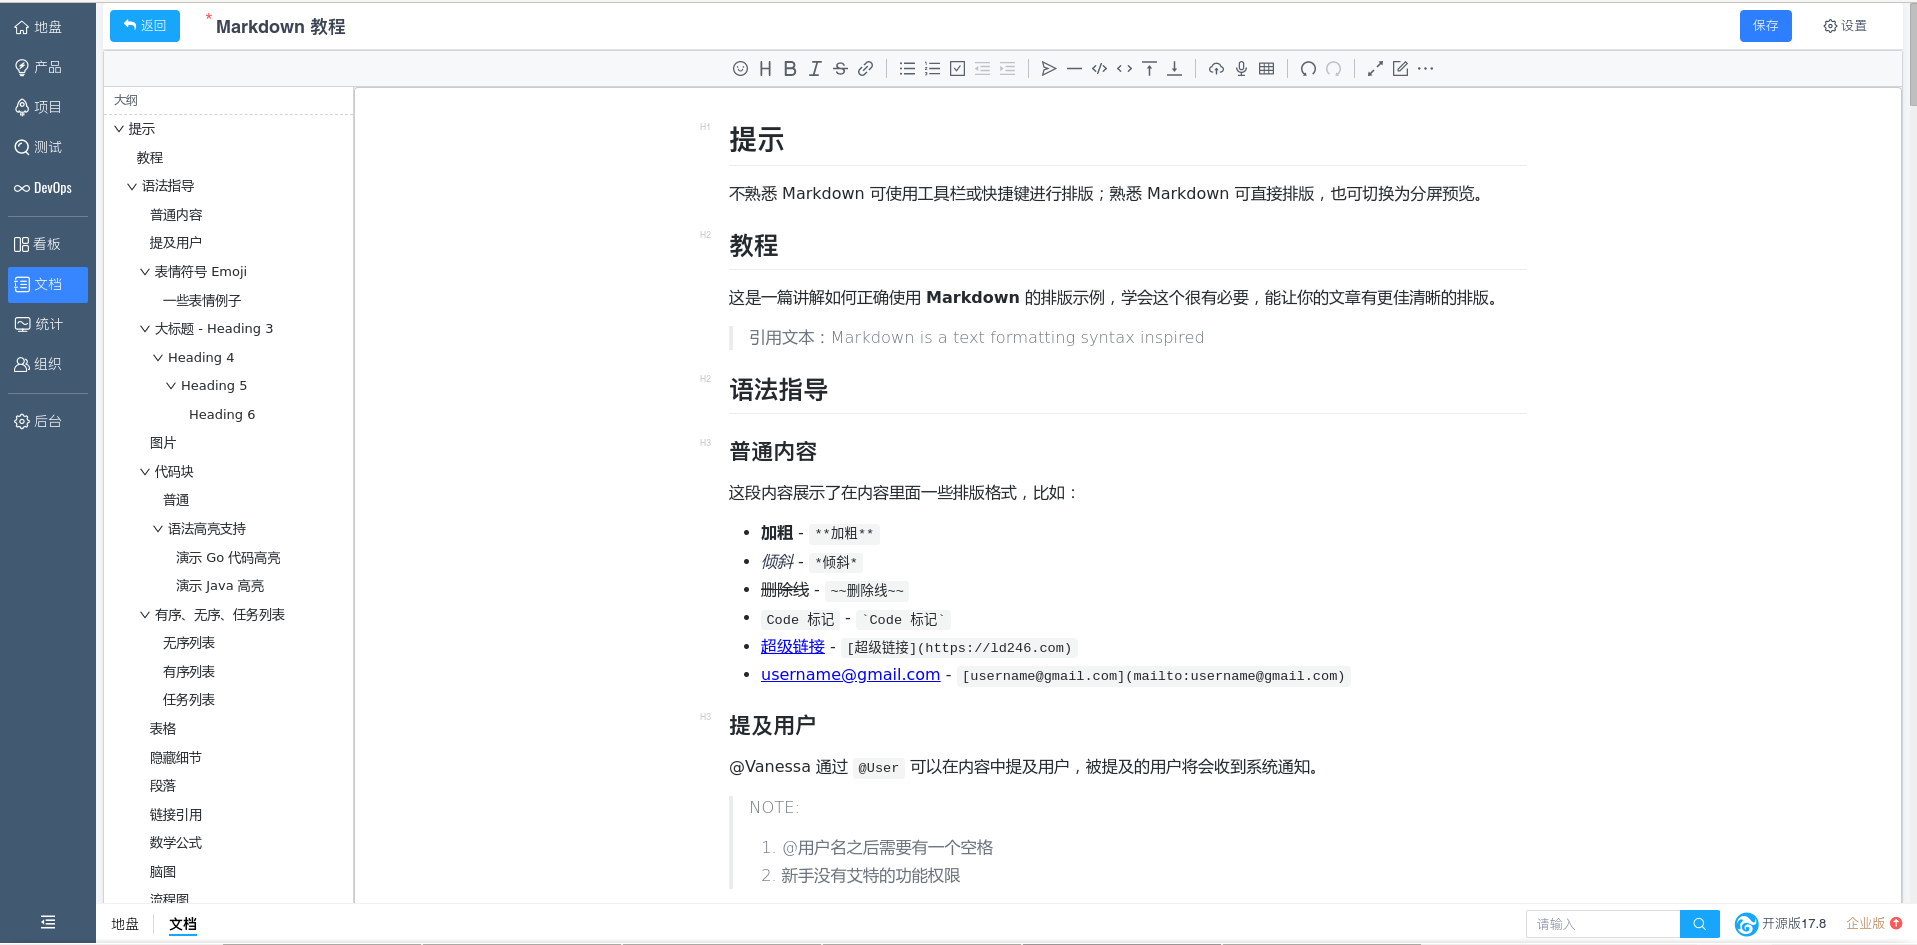The height and width of the screenshot is (945, 1917).
Task: Click the 保存 save button
Action: [1765, 26]
